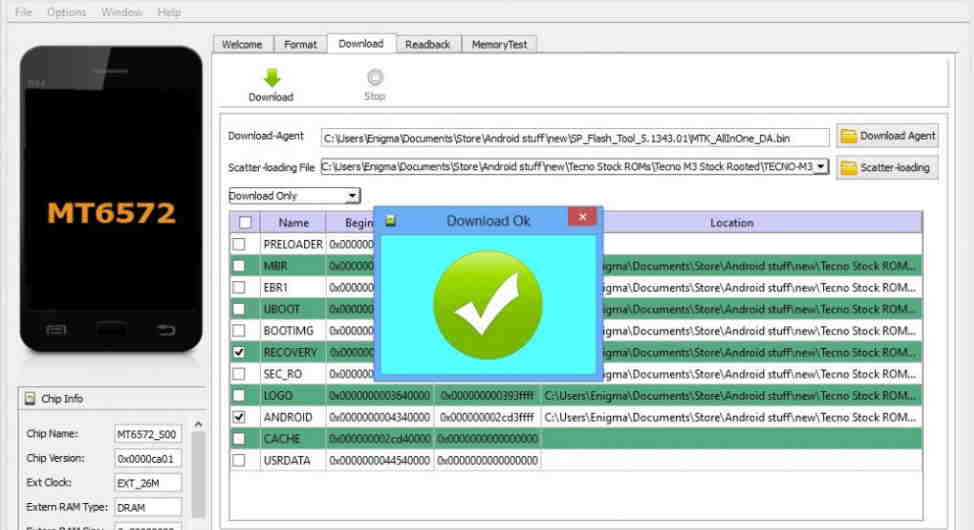Click the Download Agent folder button
Image resolution: width=974 pixels, height=530 pixels.
pyautogui.click(x=887, y=136)
